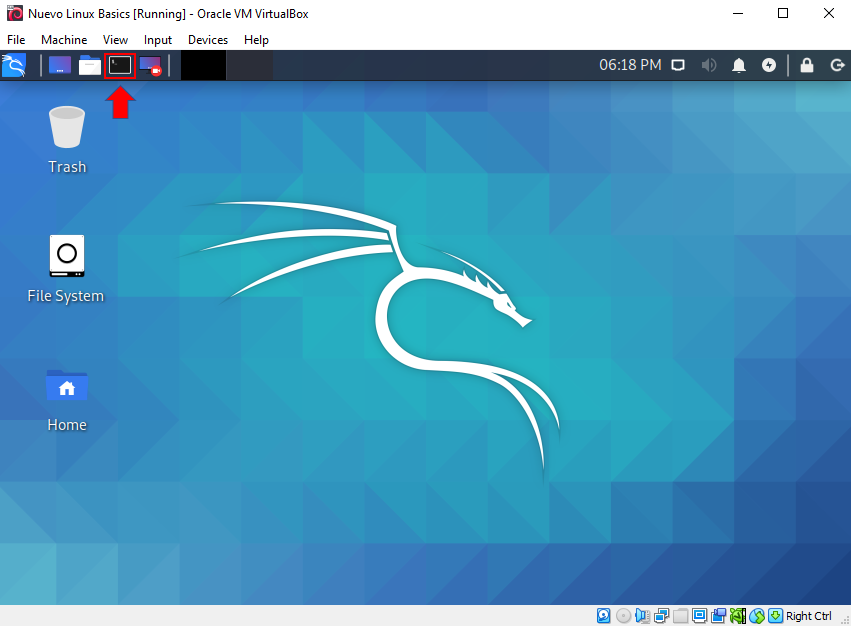Viewport: 851px width, 626px height.
Task: Open the display settings dropdown in the panel
Action: point(678,65)
